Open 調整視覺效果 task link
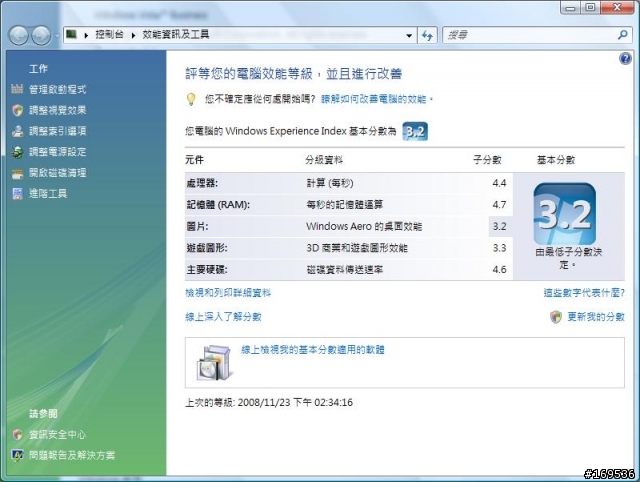The width and height of the screenshot is (640, 482). coord(58,110)
